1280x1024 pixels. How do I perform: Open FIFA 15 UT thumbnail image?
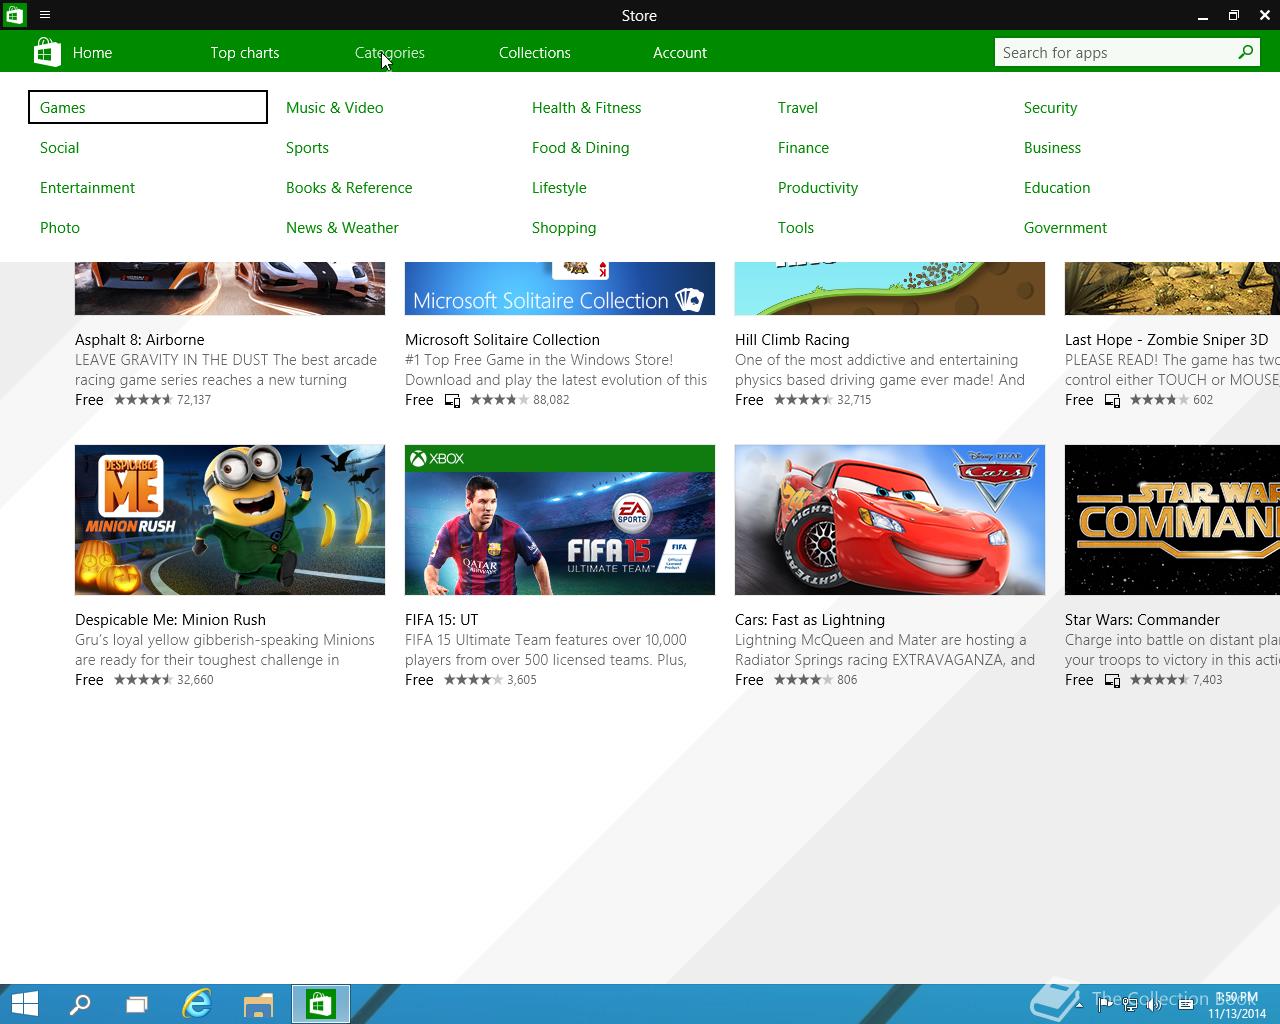pos(560,520)
